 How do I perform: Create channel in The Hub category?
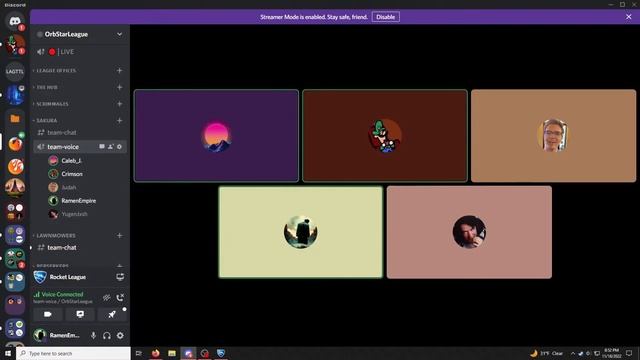pyautogui.click(x=119, y=87)
